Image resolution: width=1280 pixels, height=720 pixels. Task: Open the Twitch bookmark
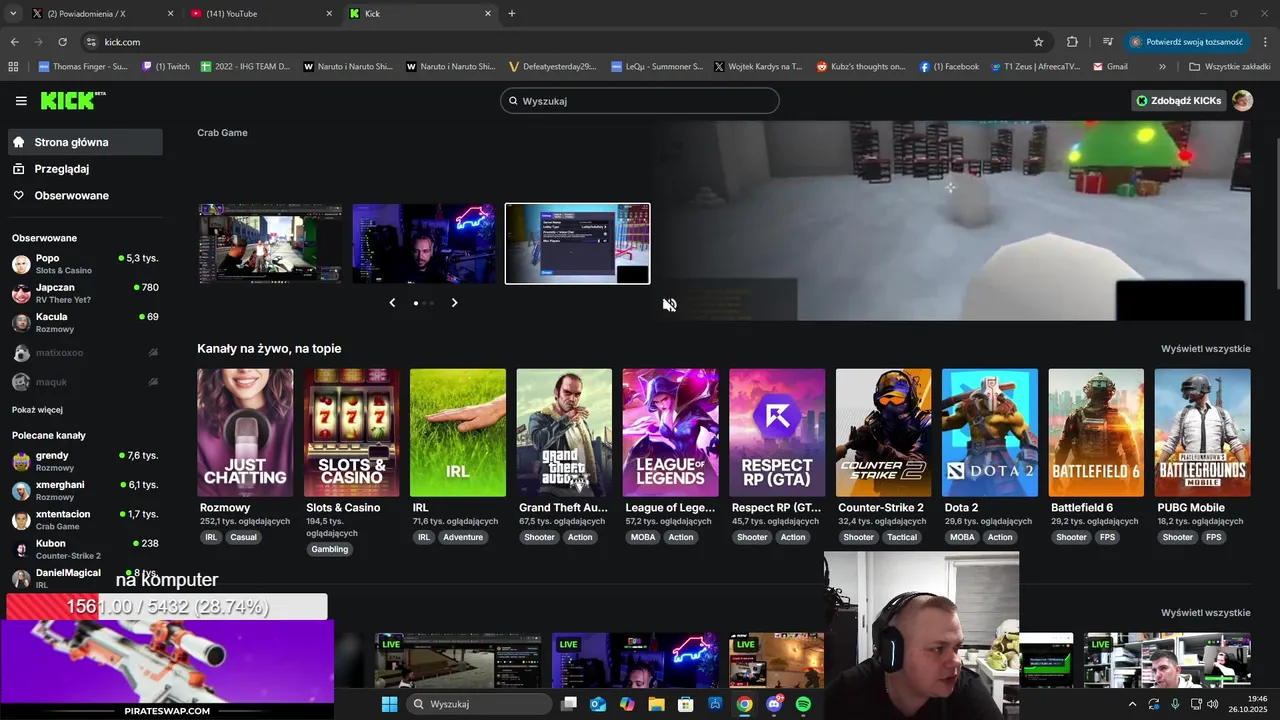click(x=166, y=66)
